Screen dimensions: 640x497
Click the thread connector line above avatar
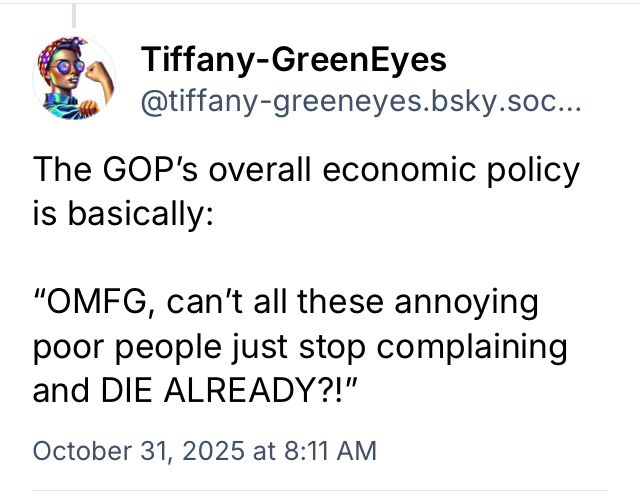[74, 16]
